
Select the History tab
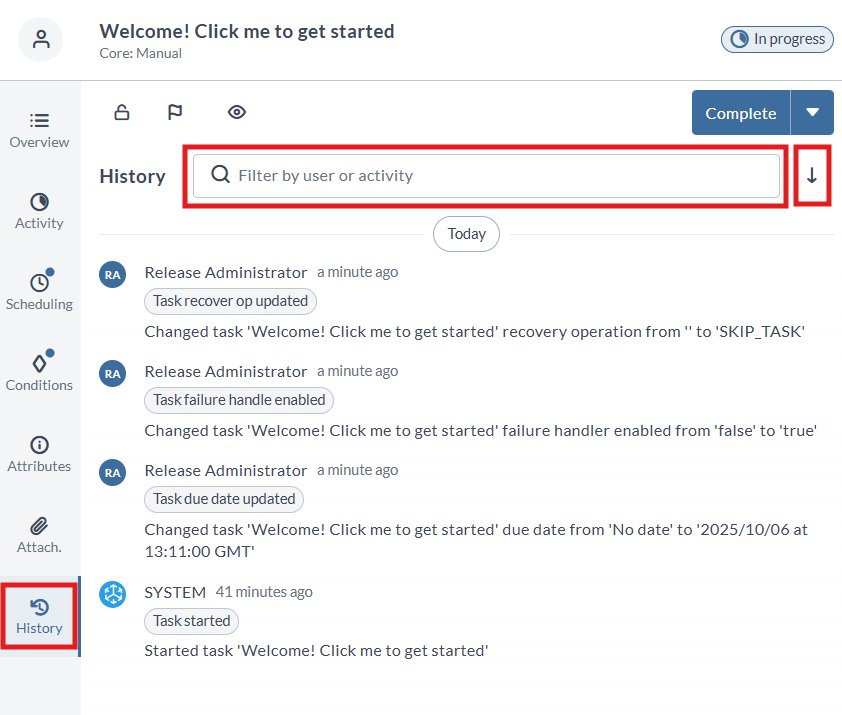pos(39,616)
